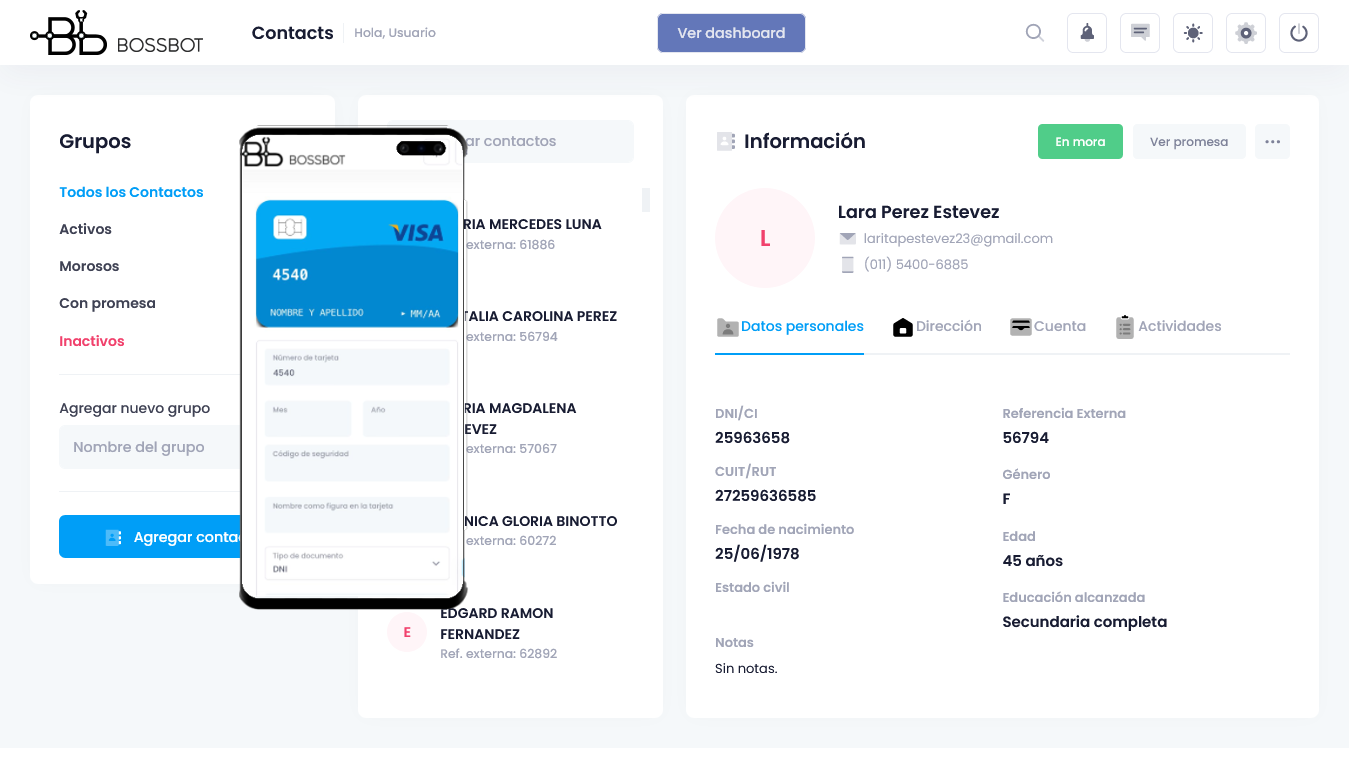Click Contacts page title
Image resolution: width=1349 pixels, height=768 pixels.
pos(292,33)
